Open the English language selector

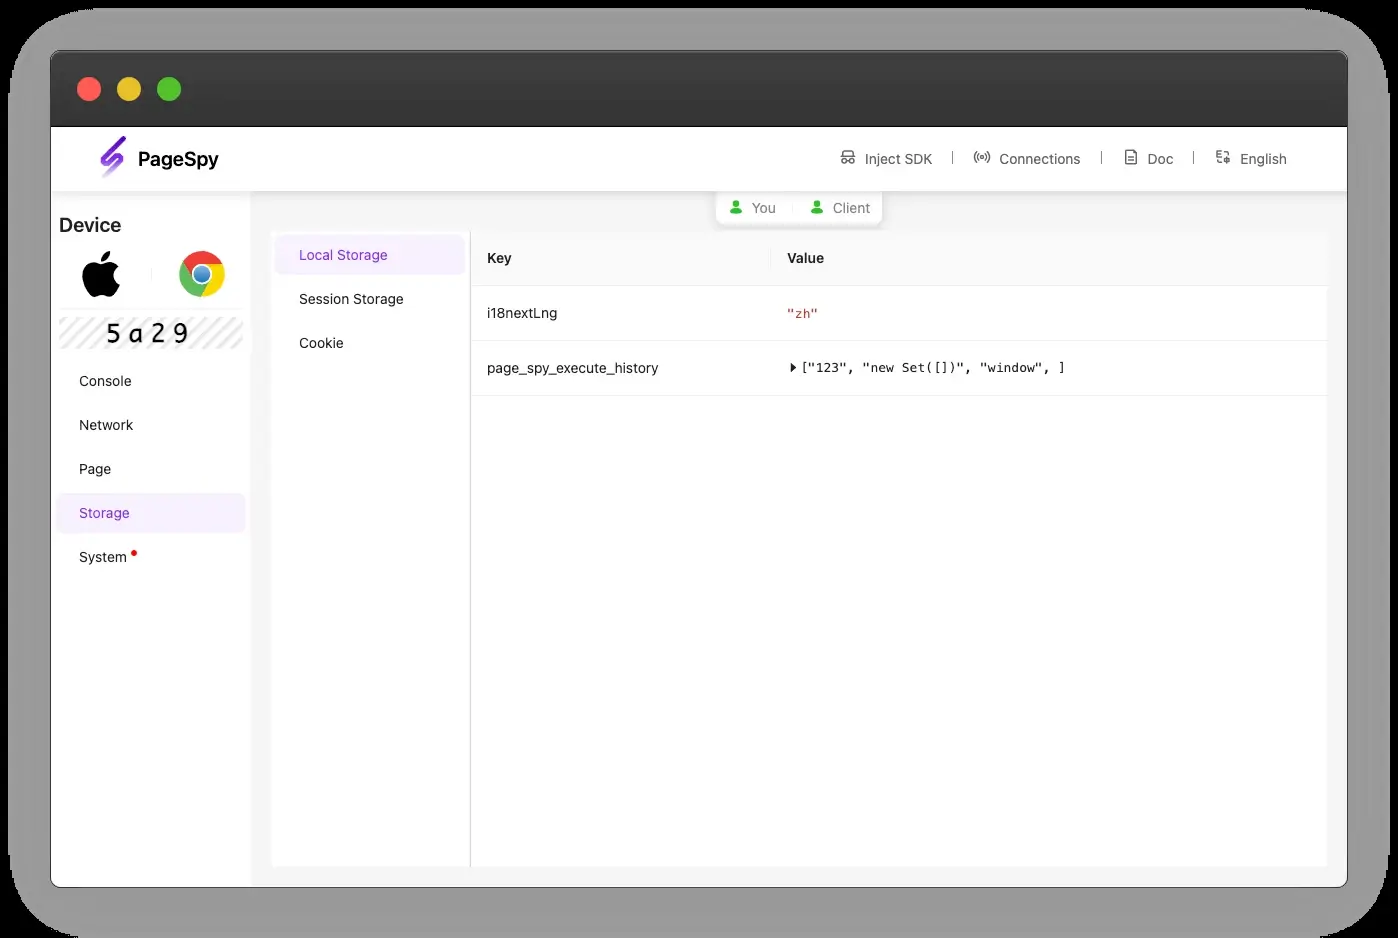click(1251, 158)
